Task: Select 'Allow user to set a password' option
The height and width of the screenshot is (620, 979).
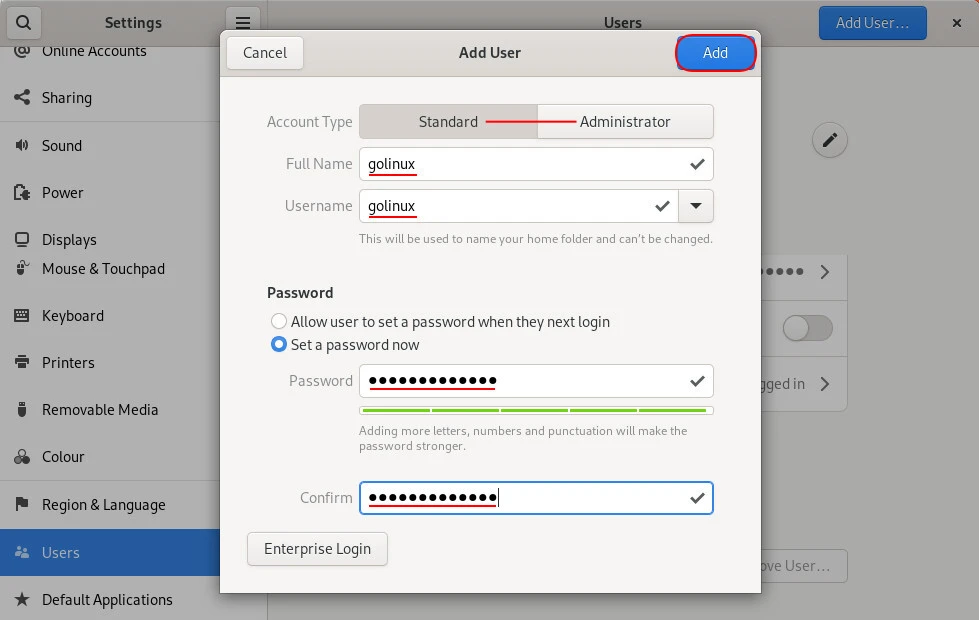Action: pyautogui.click(x=279, y=322)
